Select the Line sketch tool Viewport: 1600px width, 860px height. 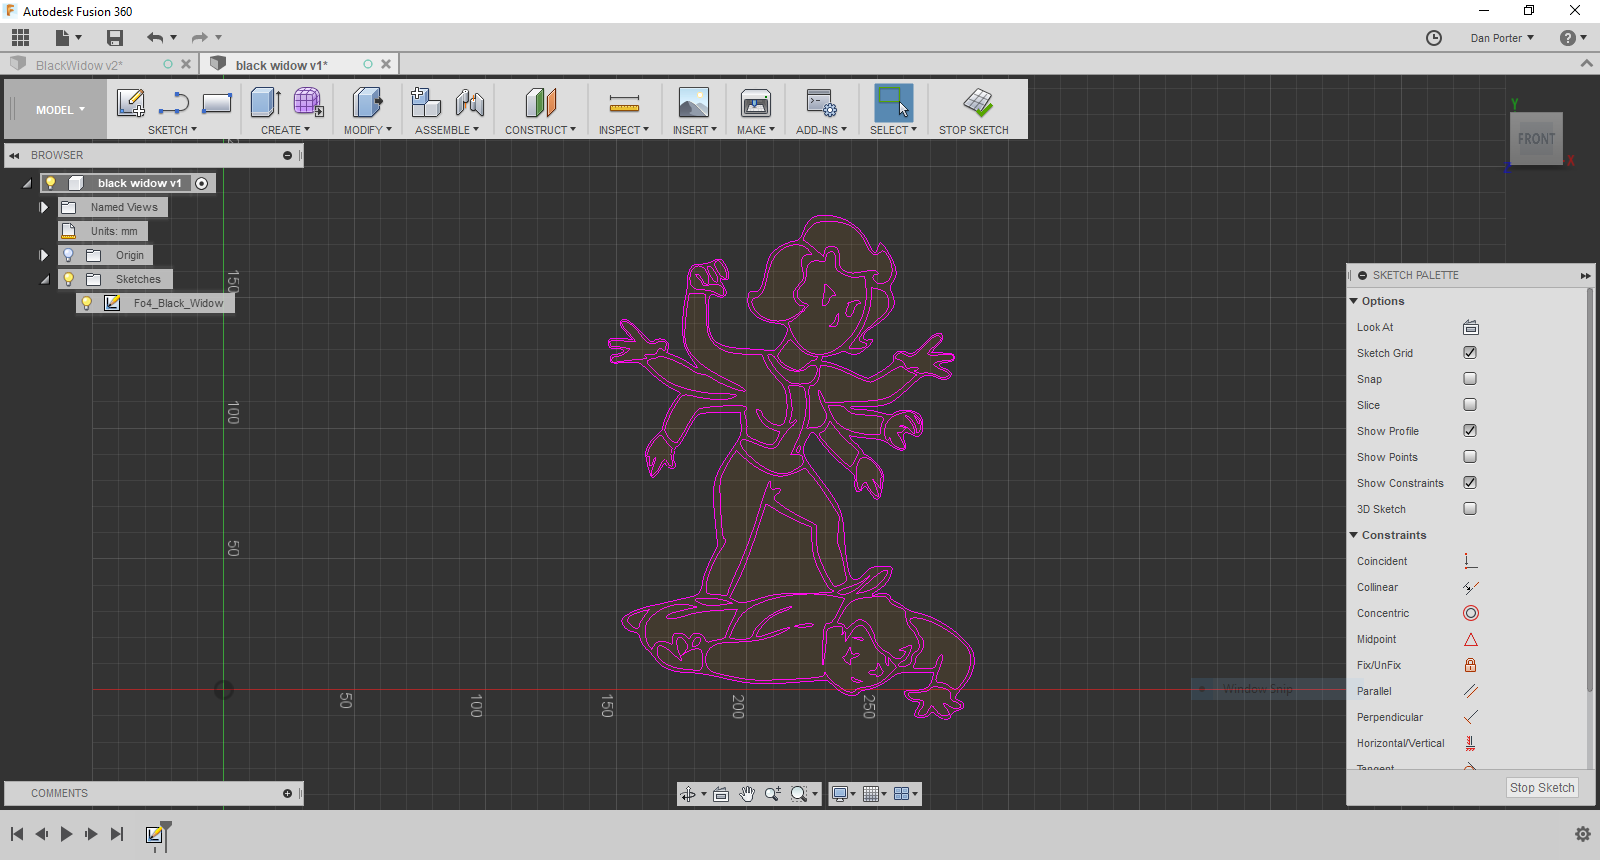(174, 103)
